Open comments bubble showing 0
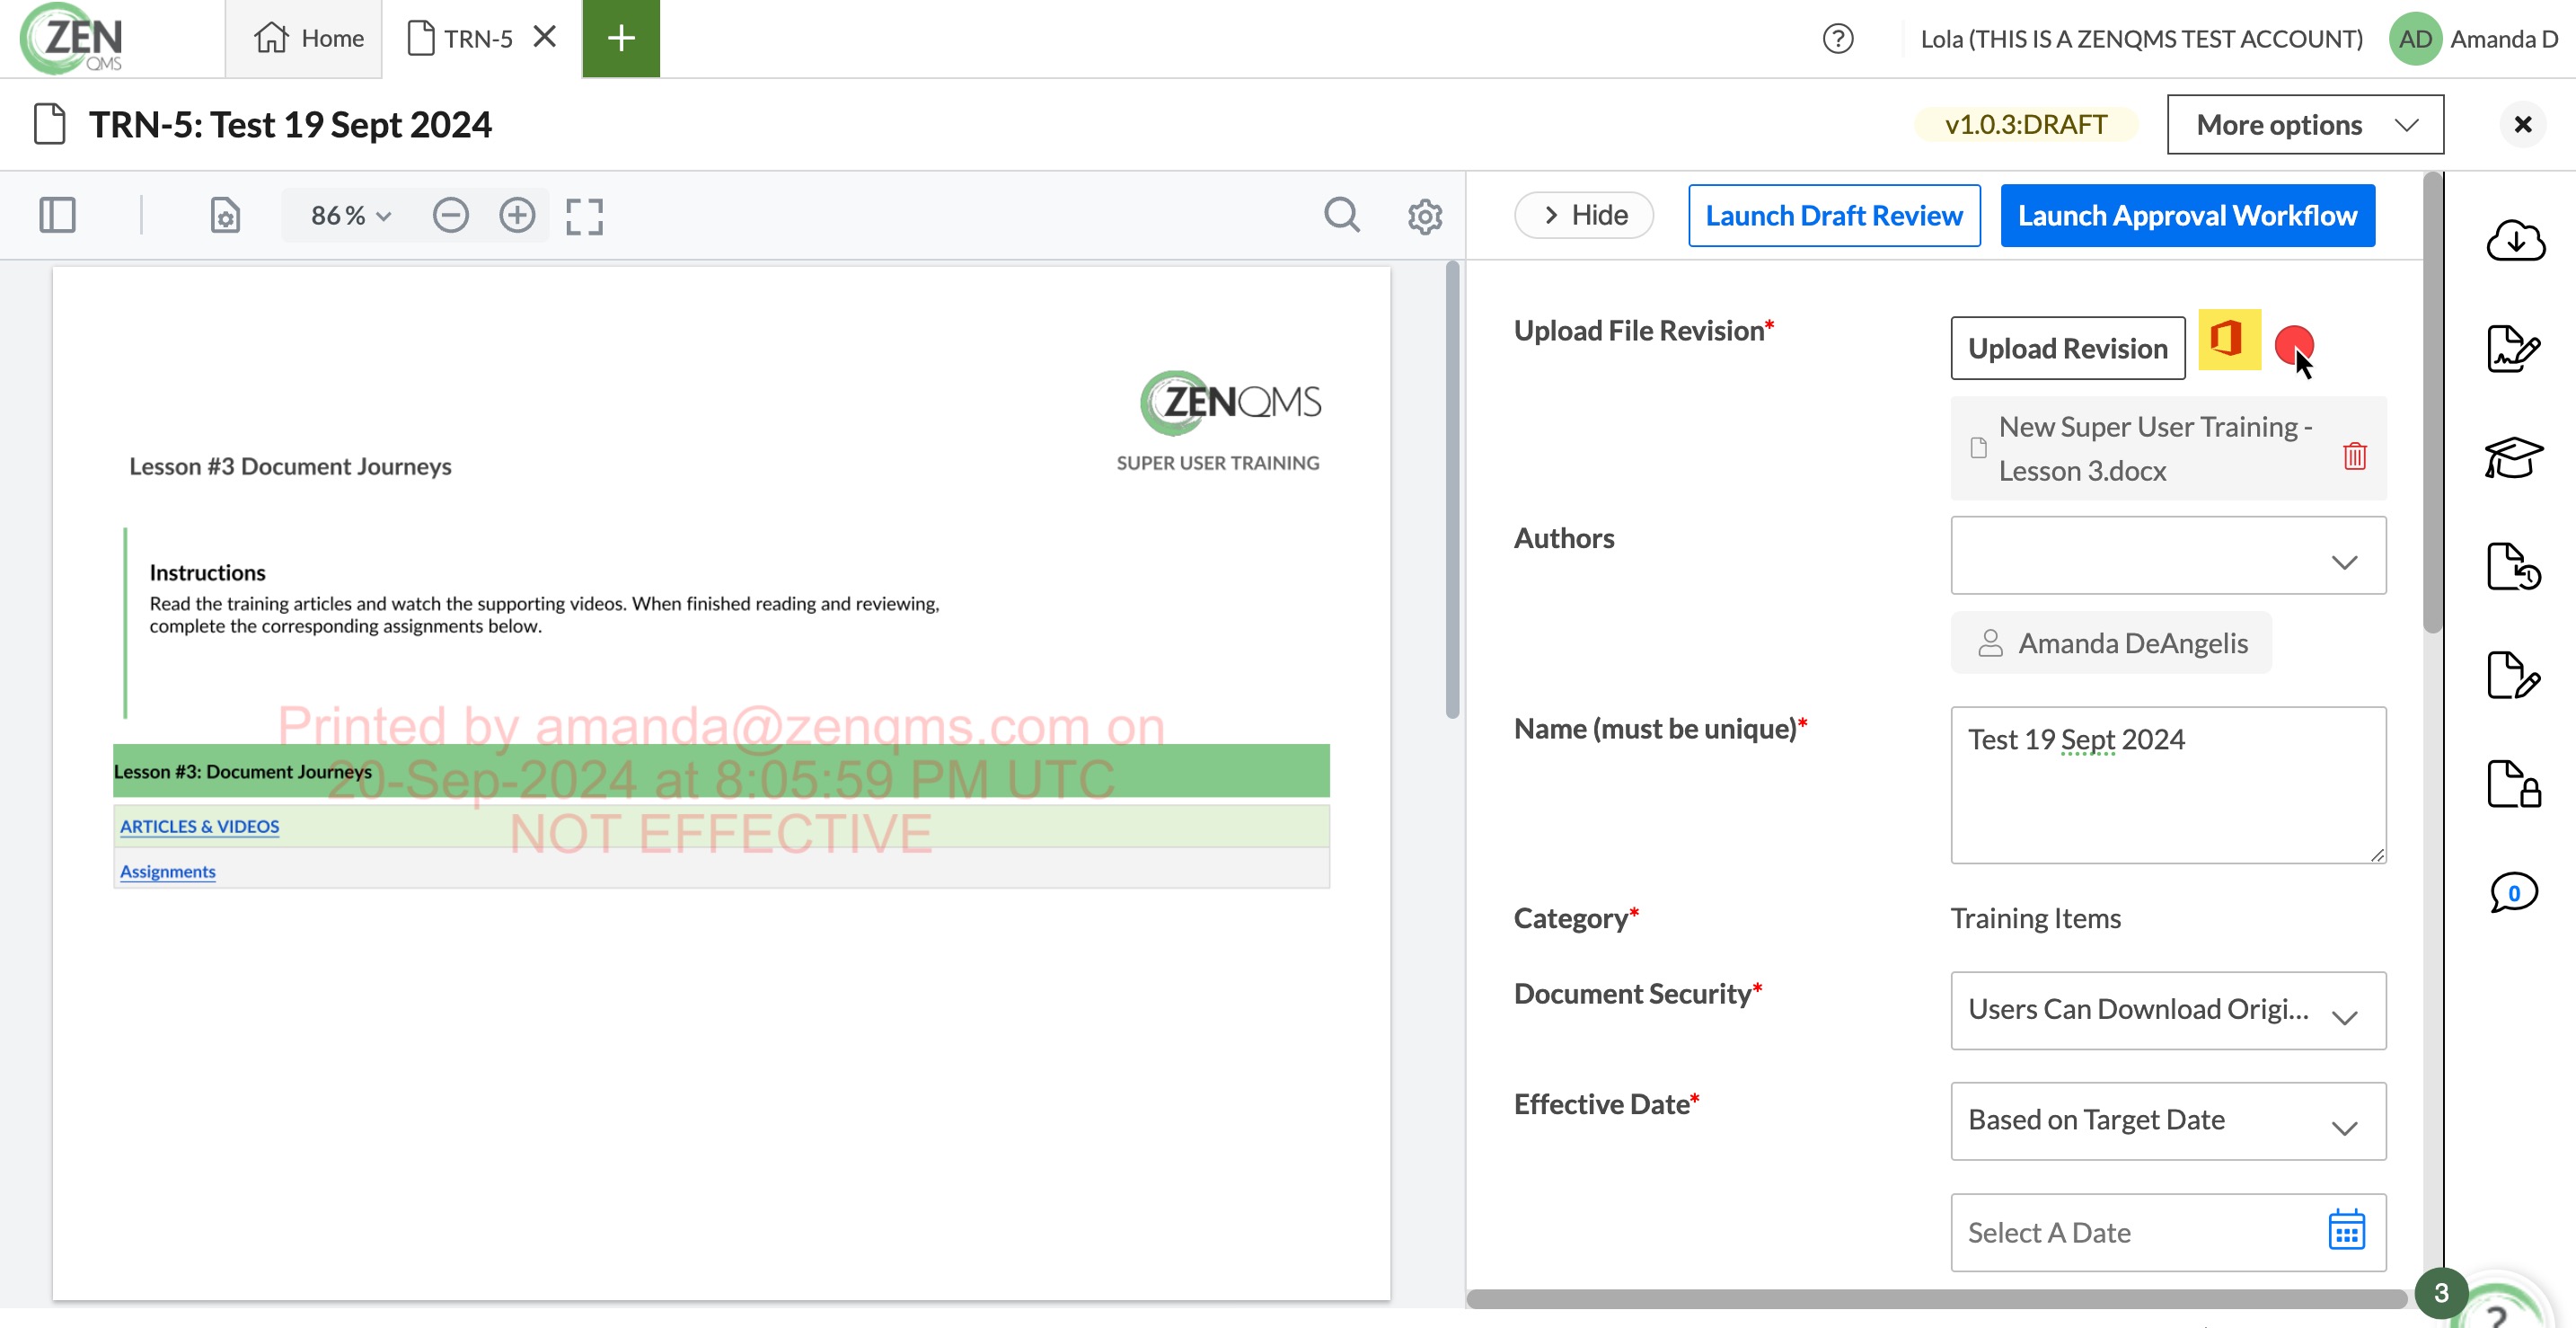Image resolution: width=2576 pixels, height=1328 pixels. pos(2513,892)
